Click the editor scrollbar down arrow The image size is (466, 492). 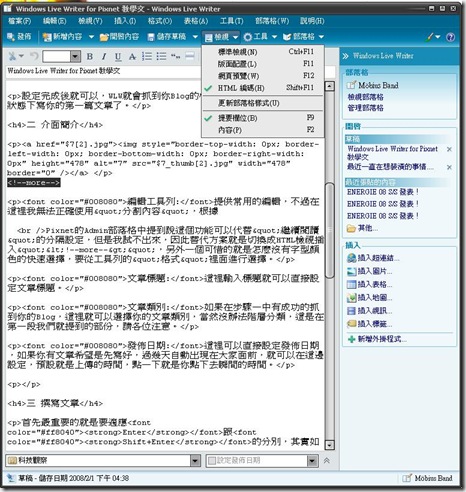pyautogui.click(x=329, y=445)
